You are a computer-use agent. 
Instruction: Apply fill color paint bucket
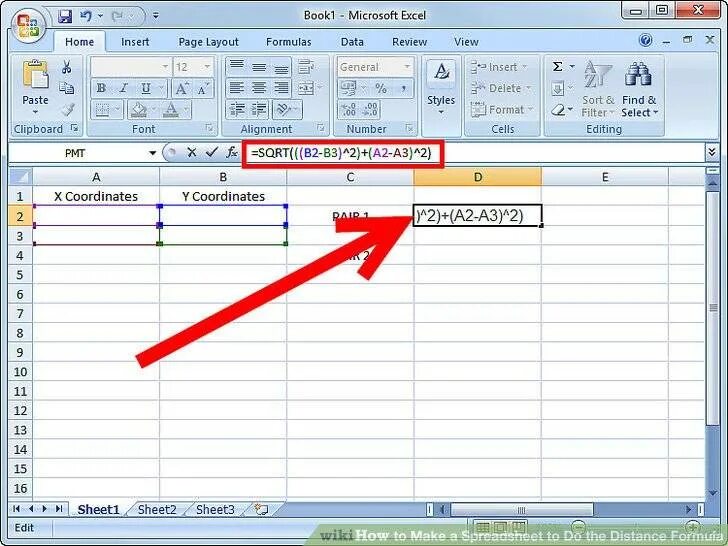click(x=139, y=110)
